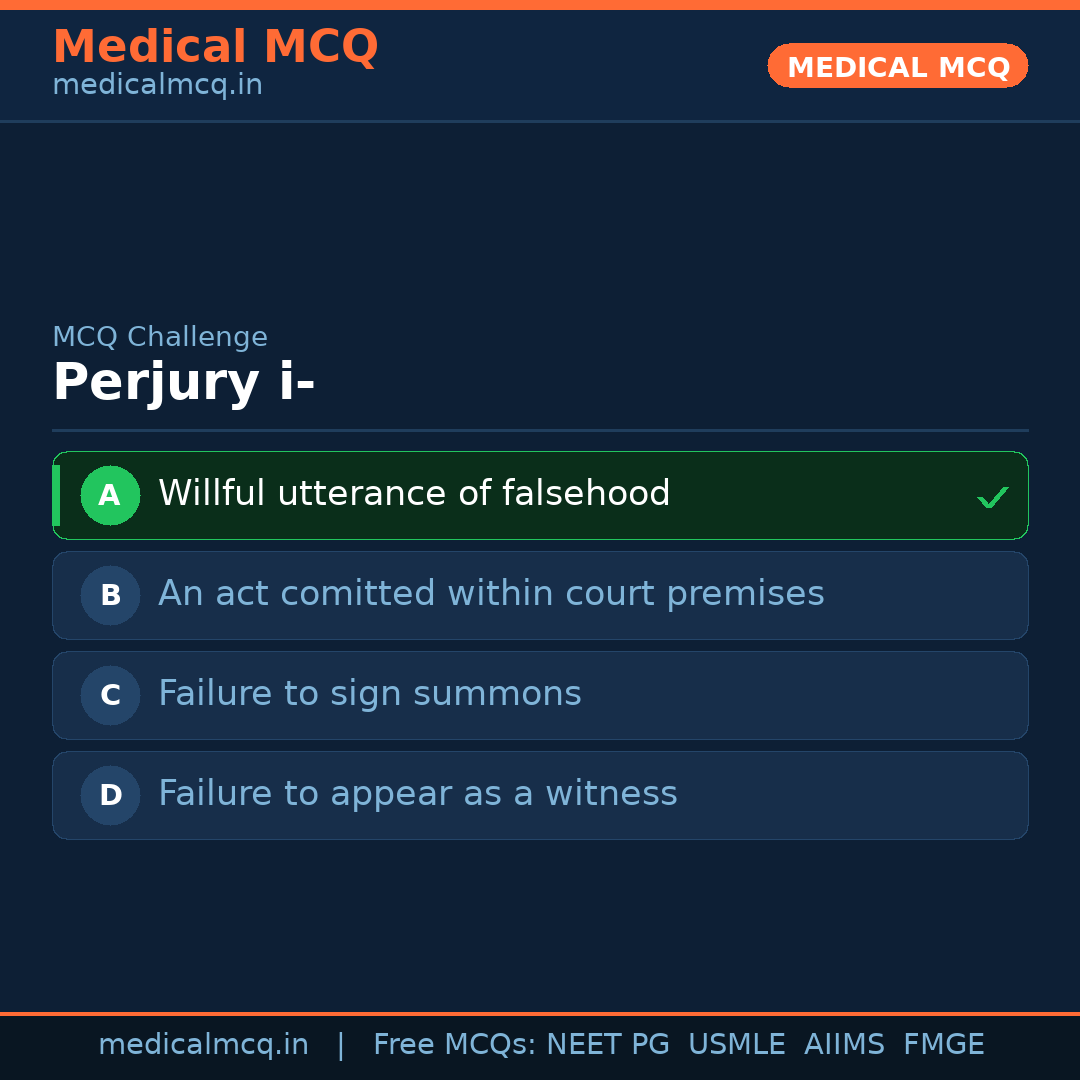Image resolution: width=1080 pixels, height=1080 pixels.
Task: Select answer 'Failure to appear as a witness'
Action: 417,793
